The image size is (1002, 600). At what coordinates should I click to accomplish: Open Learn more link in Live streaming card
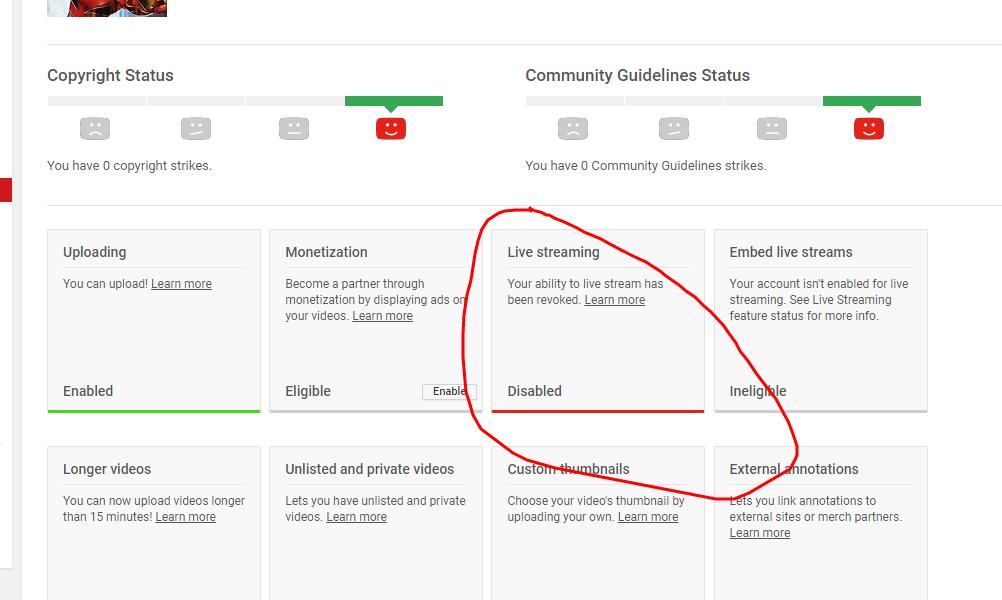tap(615, 300)
